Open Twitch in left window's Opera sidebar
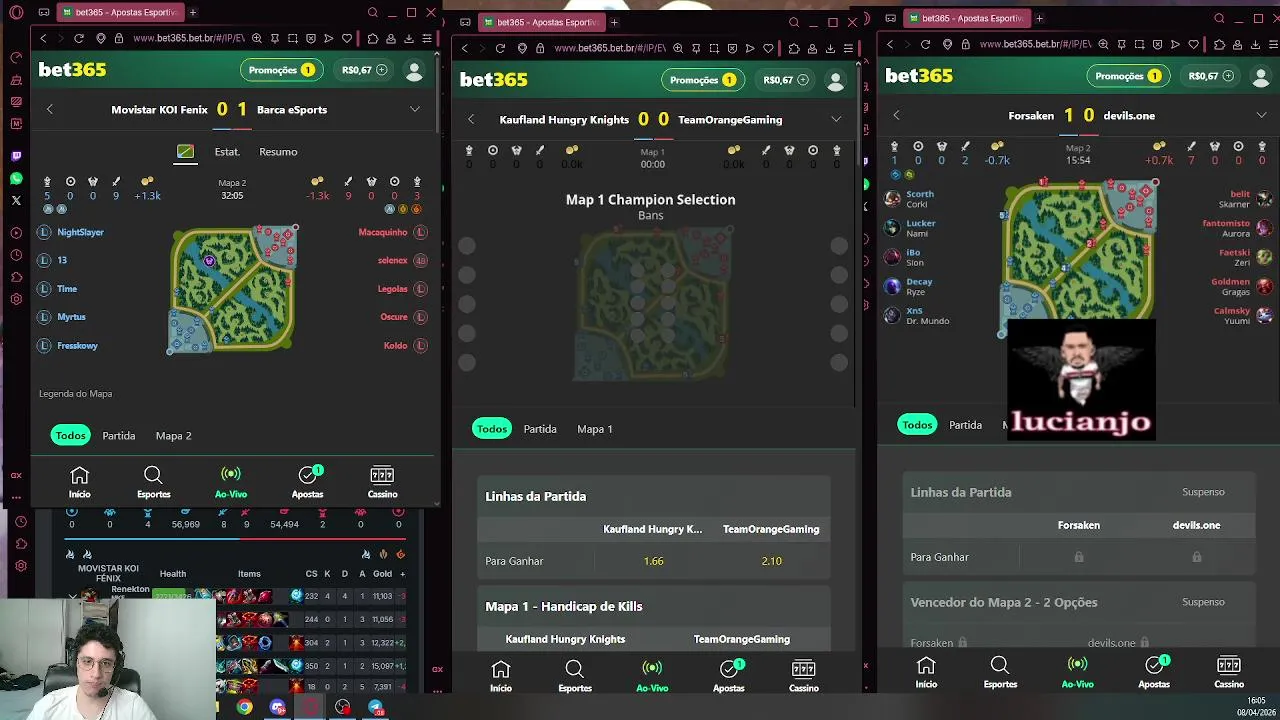 pyautogui.click(x=16, y=156)
